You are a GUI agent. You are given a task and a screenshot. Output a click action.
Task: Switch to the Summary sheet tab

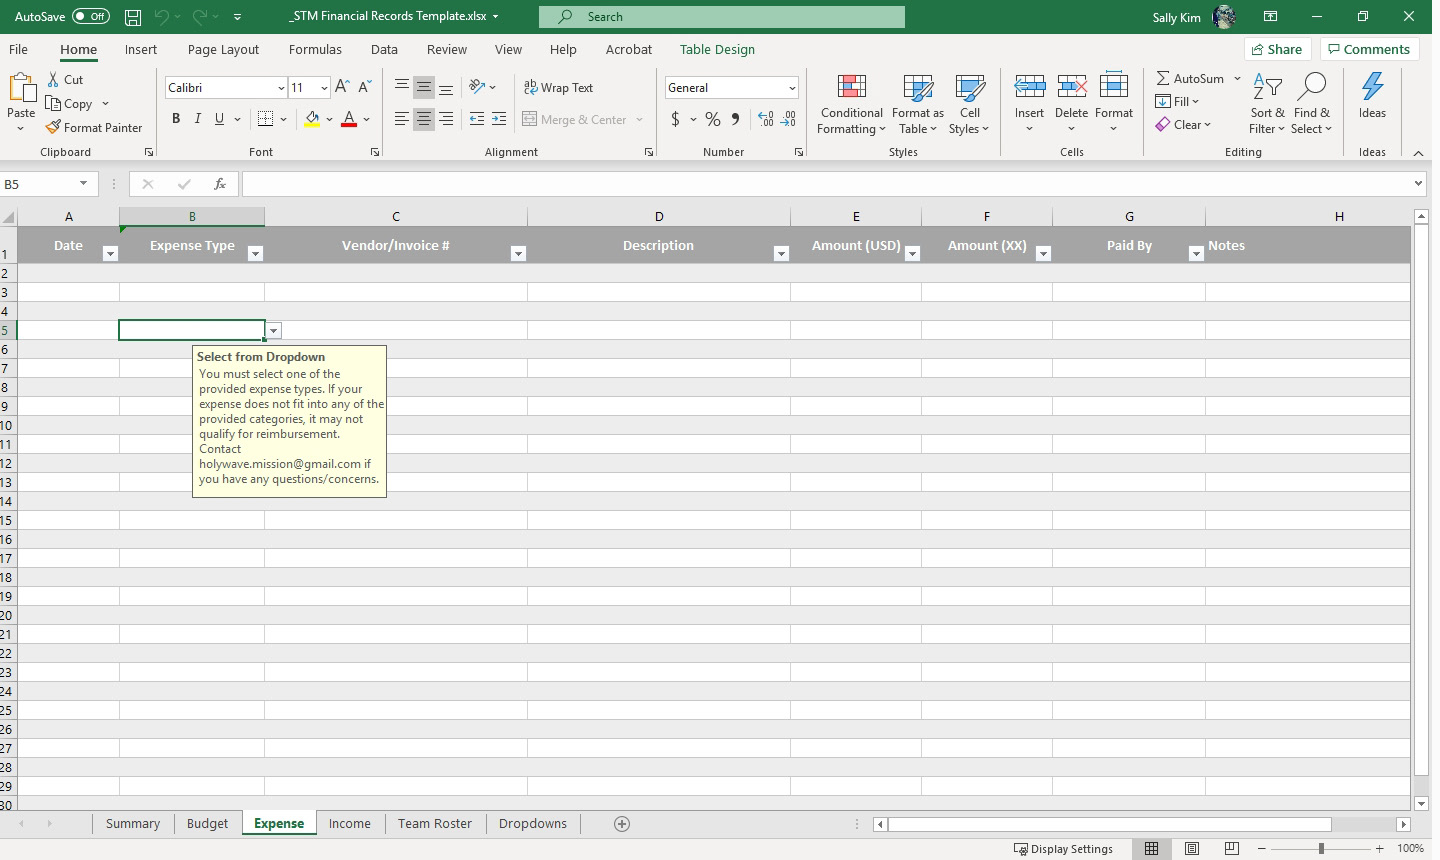133,824
